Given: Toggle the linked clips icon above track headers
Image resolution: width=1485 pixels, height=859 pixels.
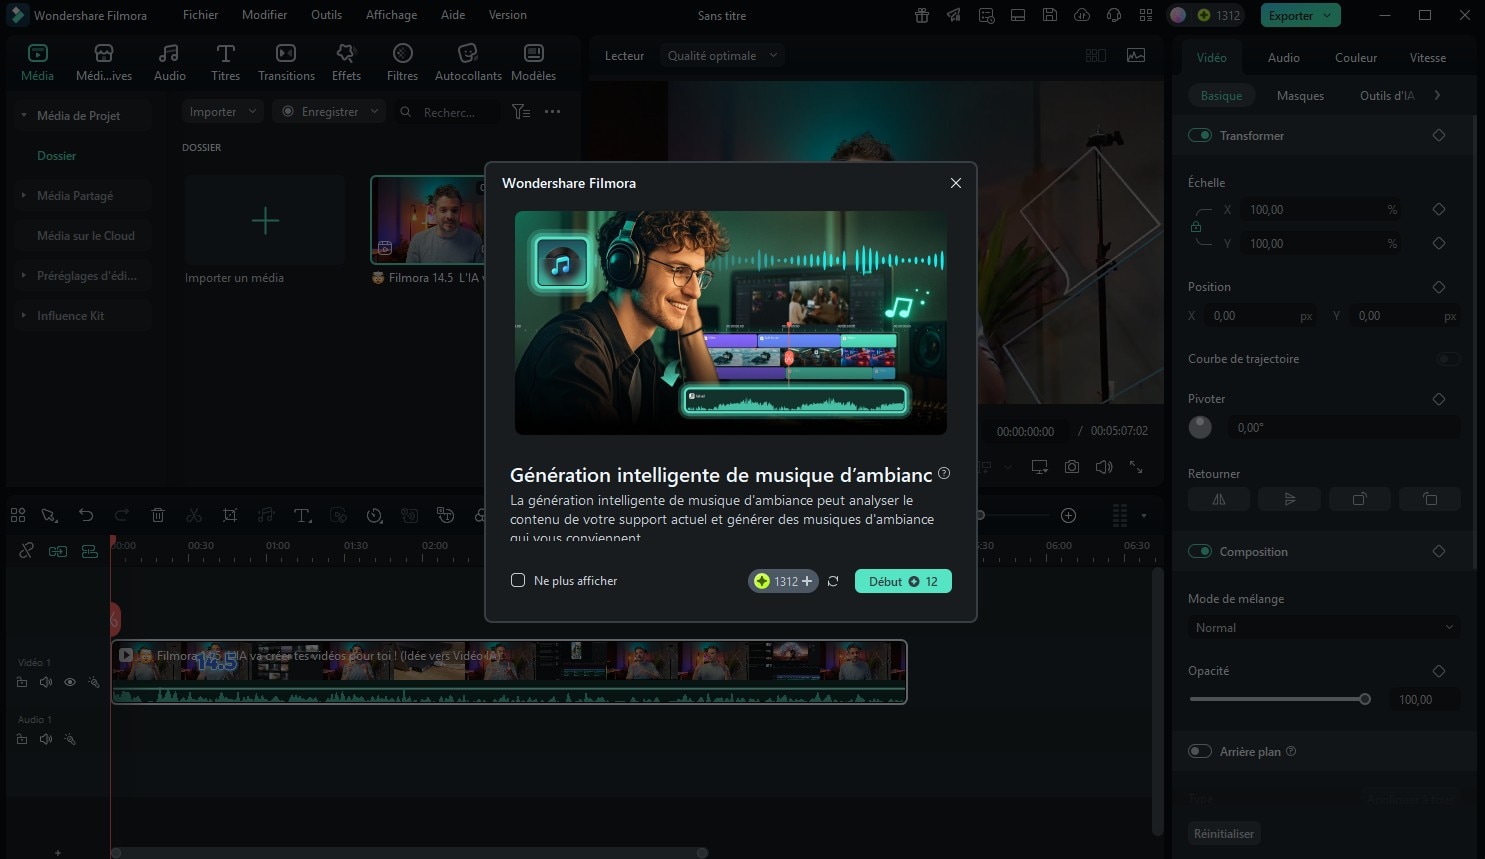Looking at the screenshot, I should click(27, 550).
